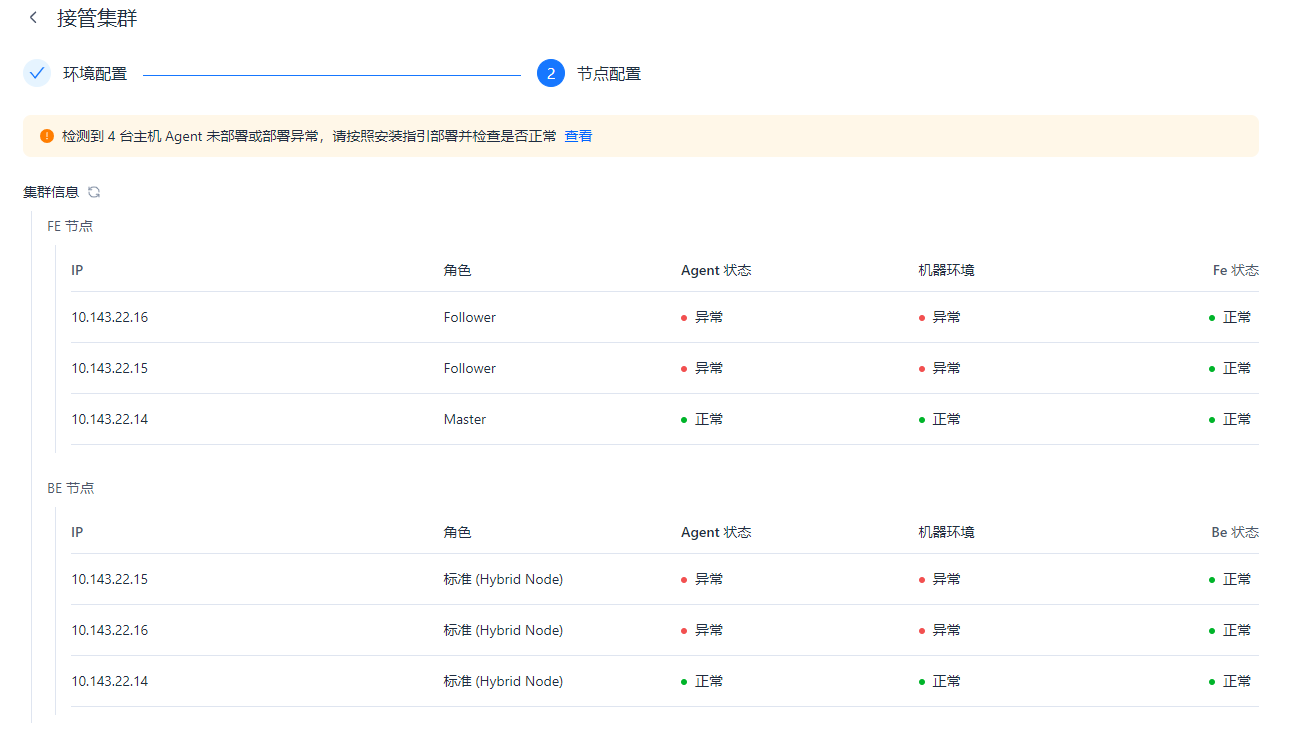Select BE row IP 10.143.22.16
The width and height of the screenshot is (1315, 738).
tap(109, 630)
